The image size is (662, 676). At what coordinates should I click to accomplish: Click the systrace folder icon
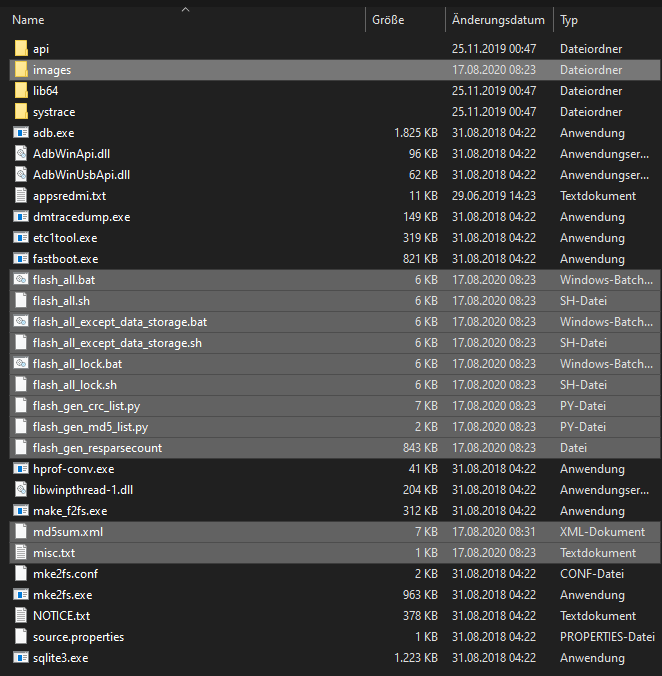(21, 112)
